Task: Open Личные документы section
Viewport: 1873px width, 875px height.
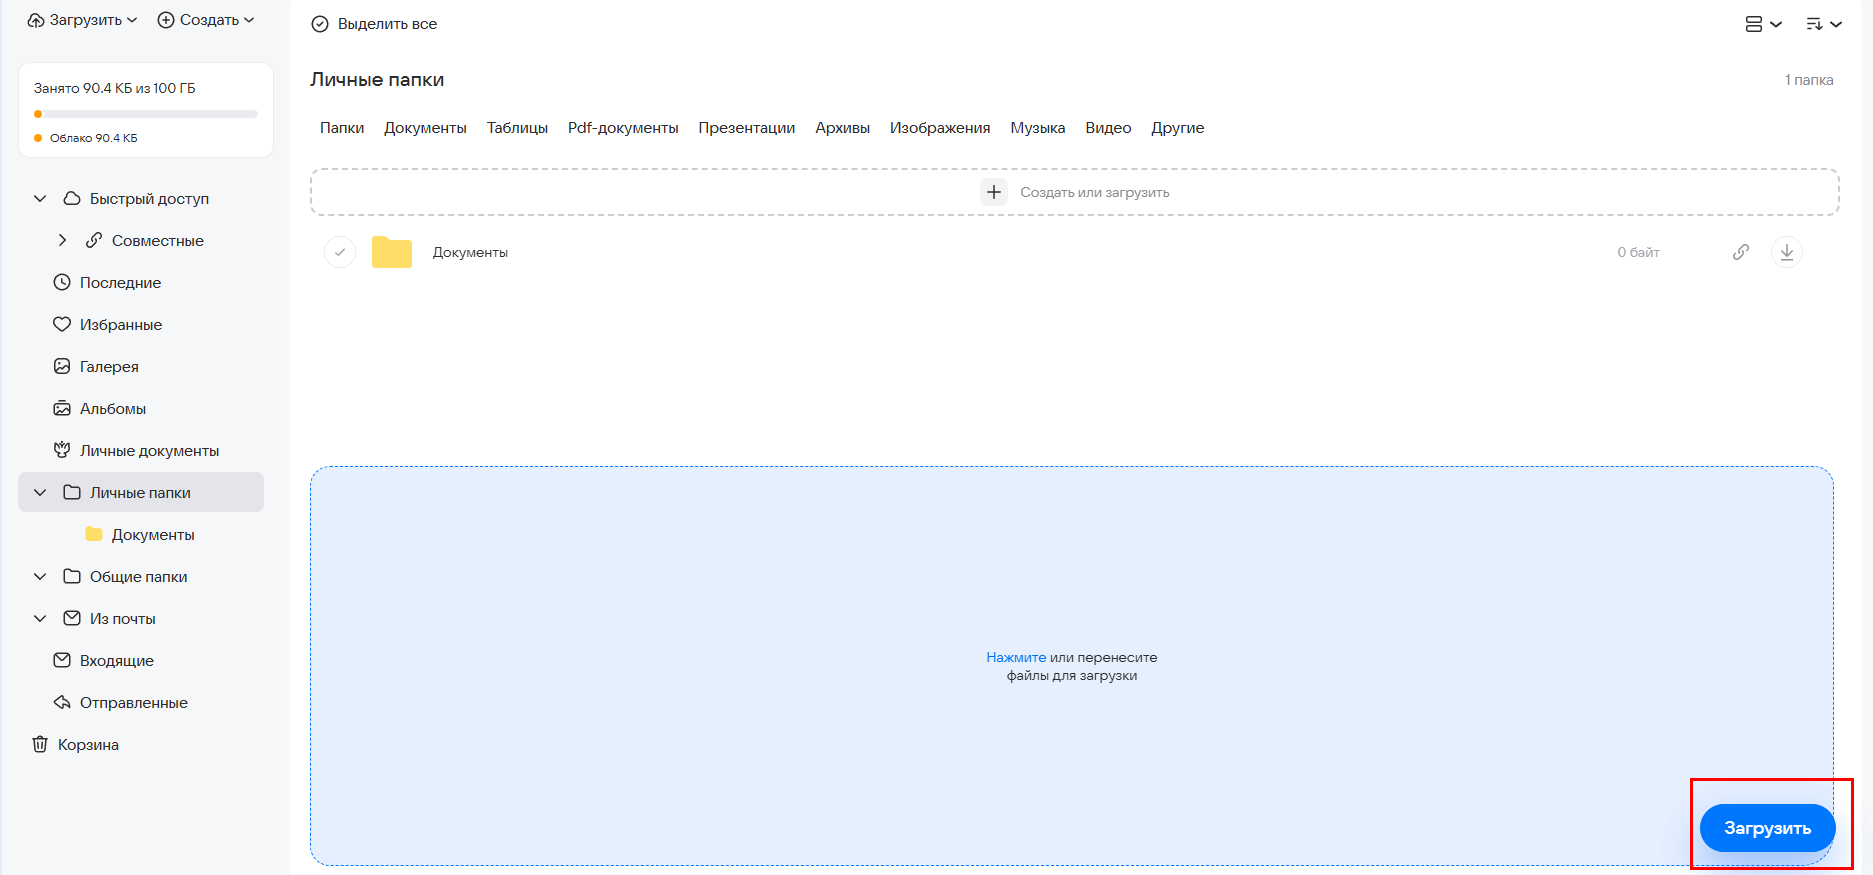Action: click(149, 451)
